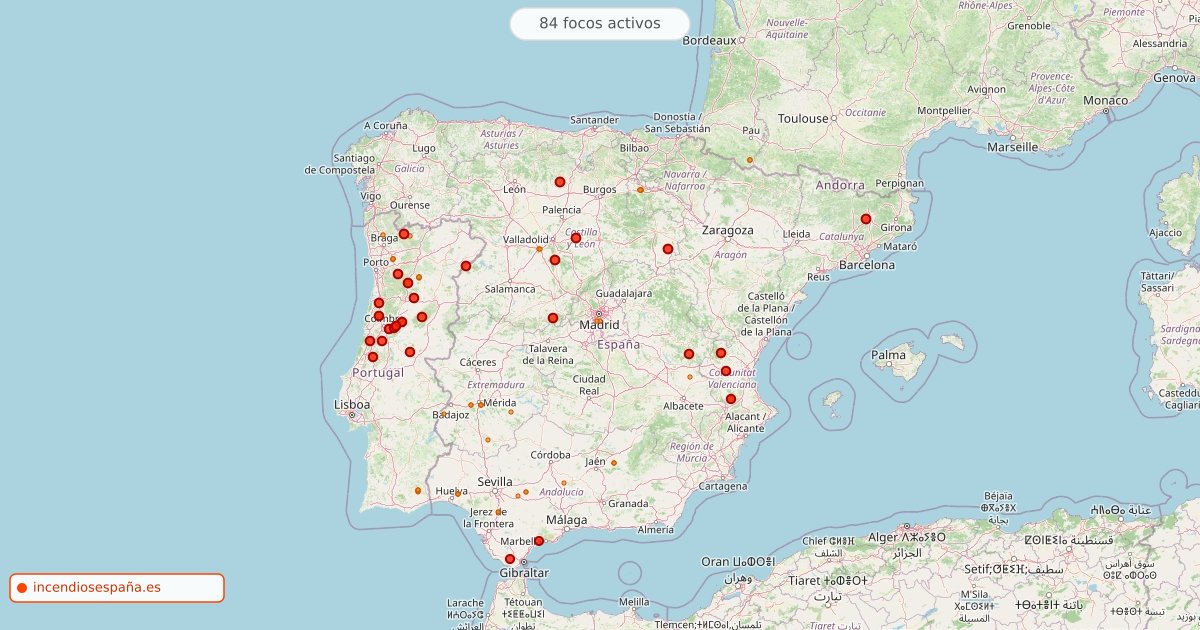The width and height of the screenshot is (1200, 630).
Task: Click the Sevilla city label
Action: 495,482
